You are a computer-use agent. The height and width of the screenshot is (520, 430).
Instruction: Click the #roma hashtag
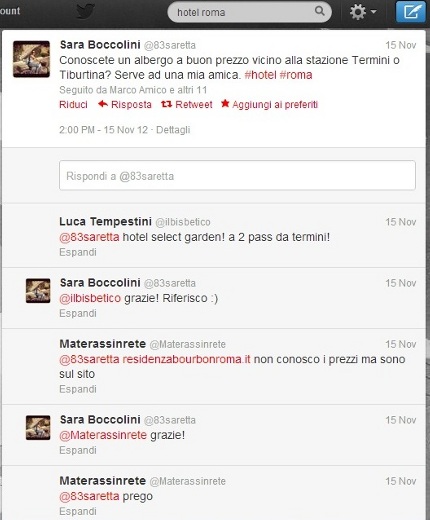coord(296,75)
